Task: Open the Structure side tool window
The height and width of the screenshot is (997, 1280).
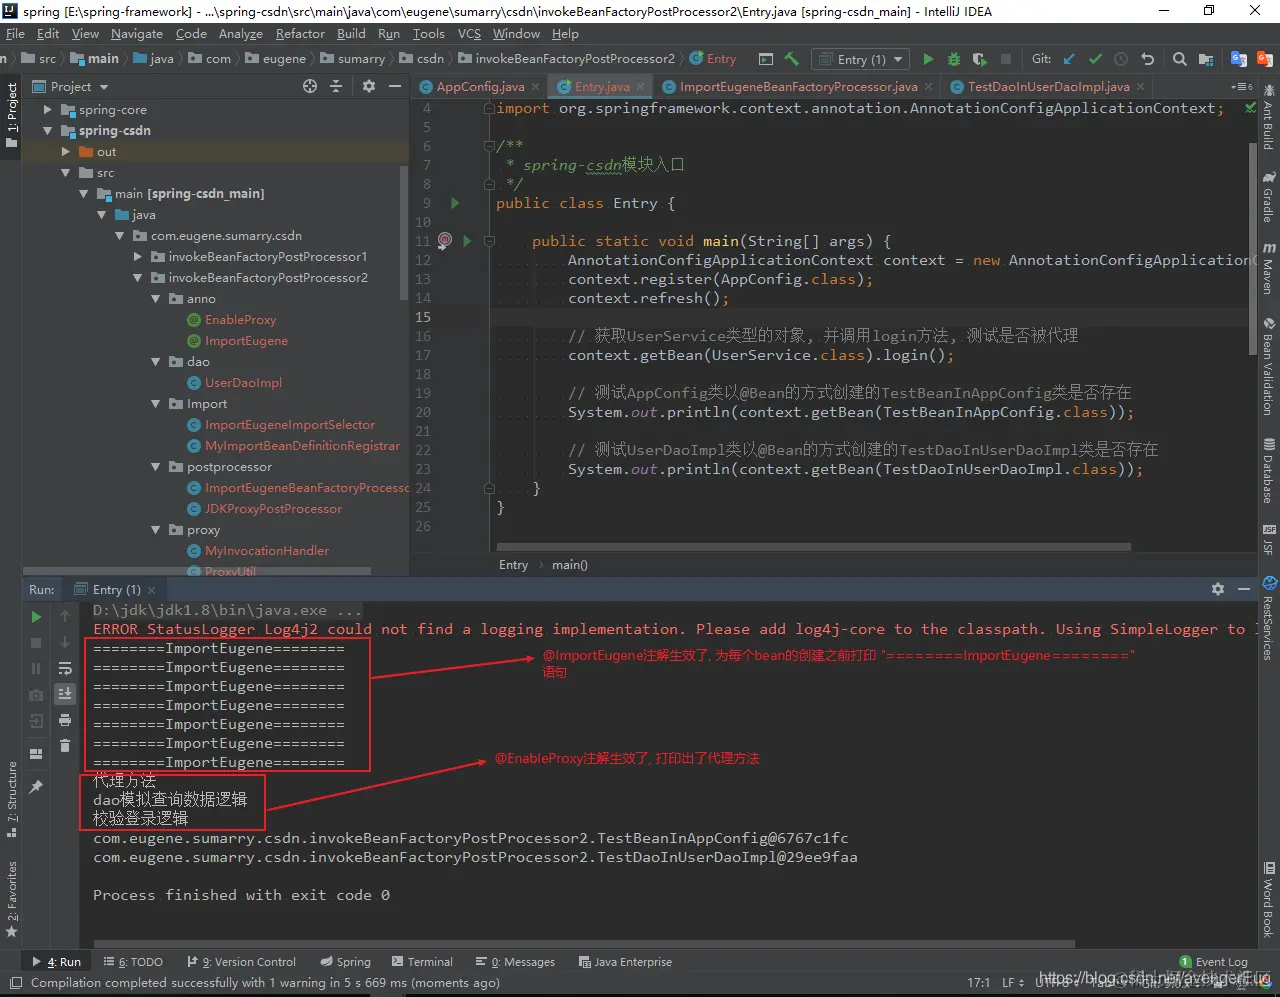Action: coord(12,799)
